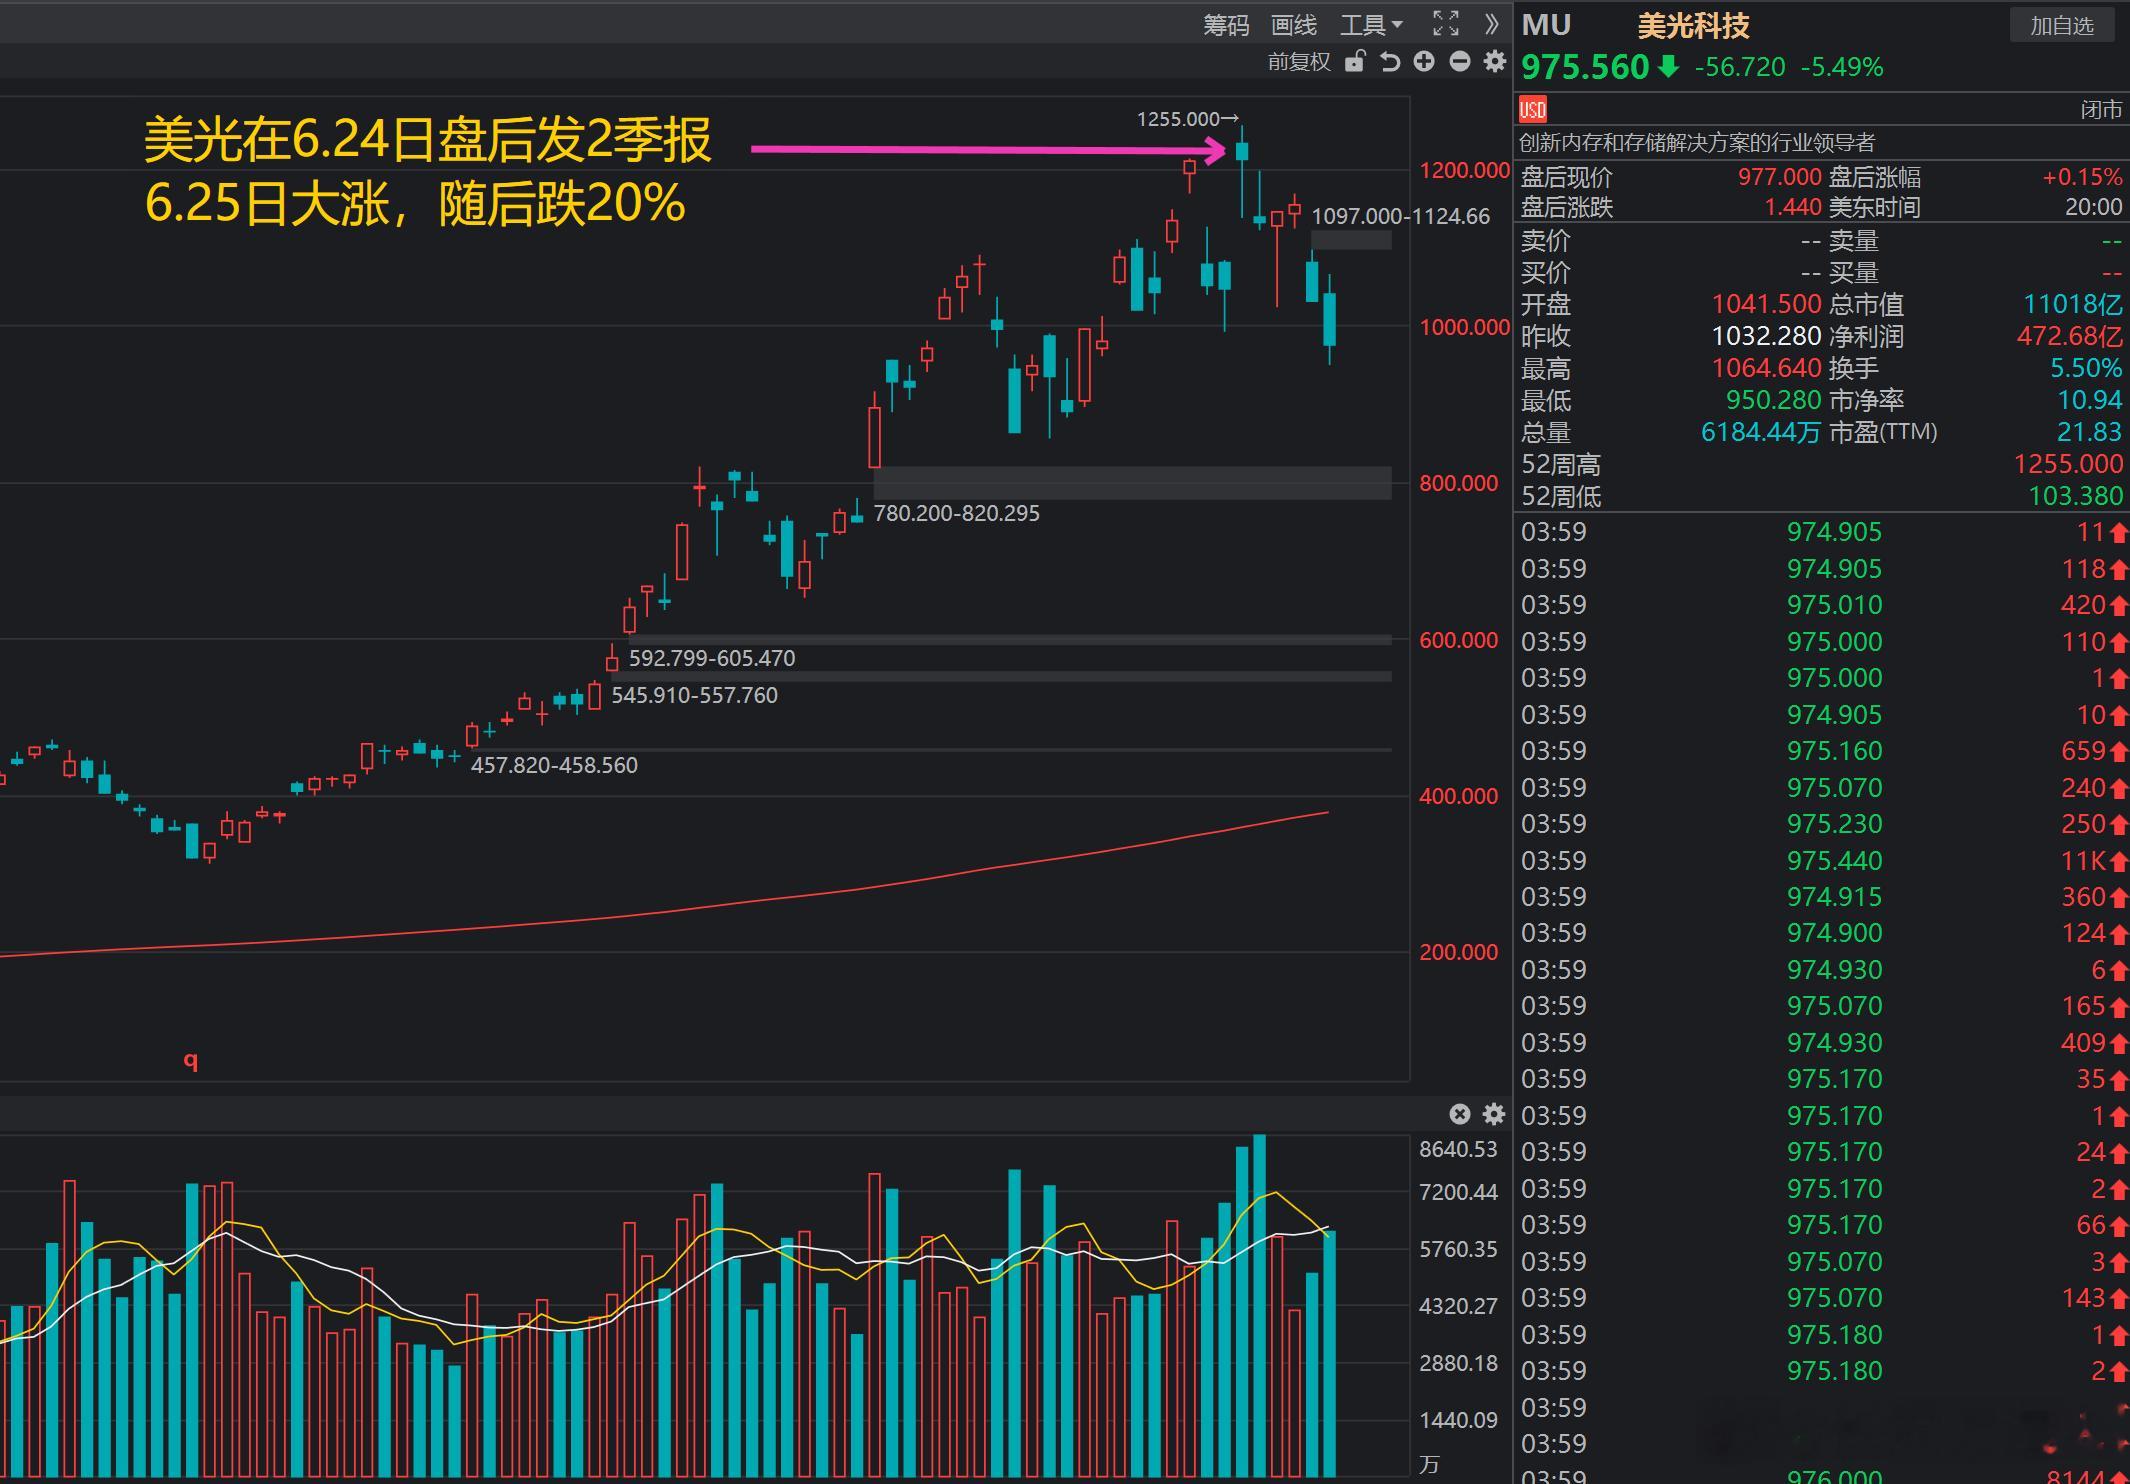2130x1484 pixels.
Task: Select the trade row with volume 11K
Action: [1824, 860]
